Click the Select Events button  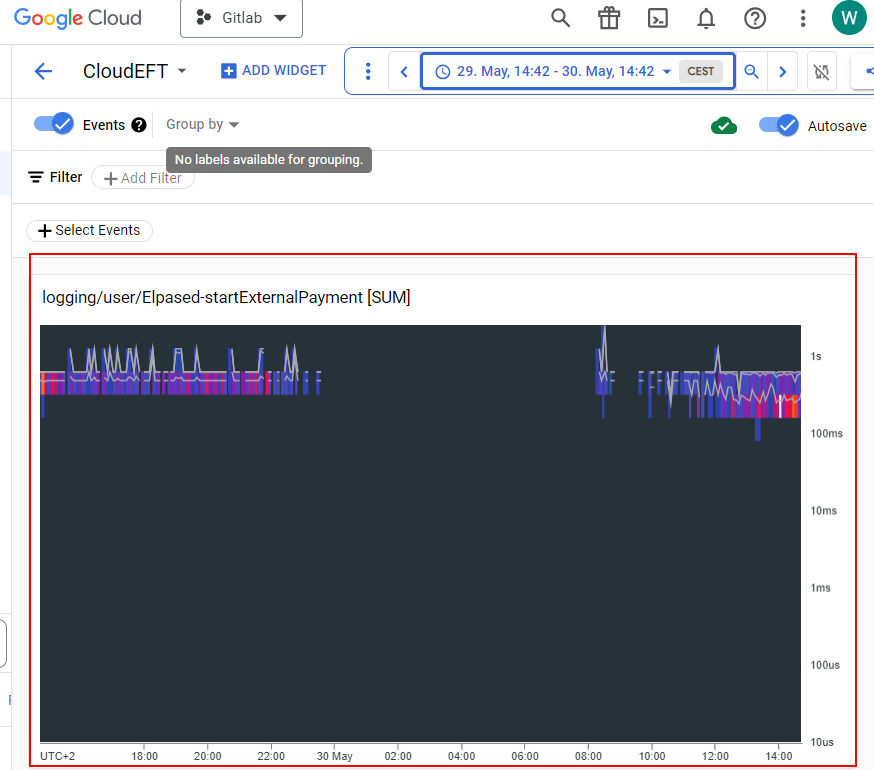pyautogui.click(x=89, y=230)
